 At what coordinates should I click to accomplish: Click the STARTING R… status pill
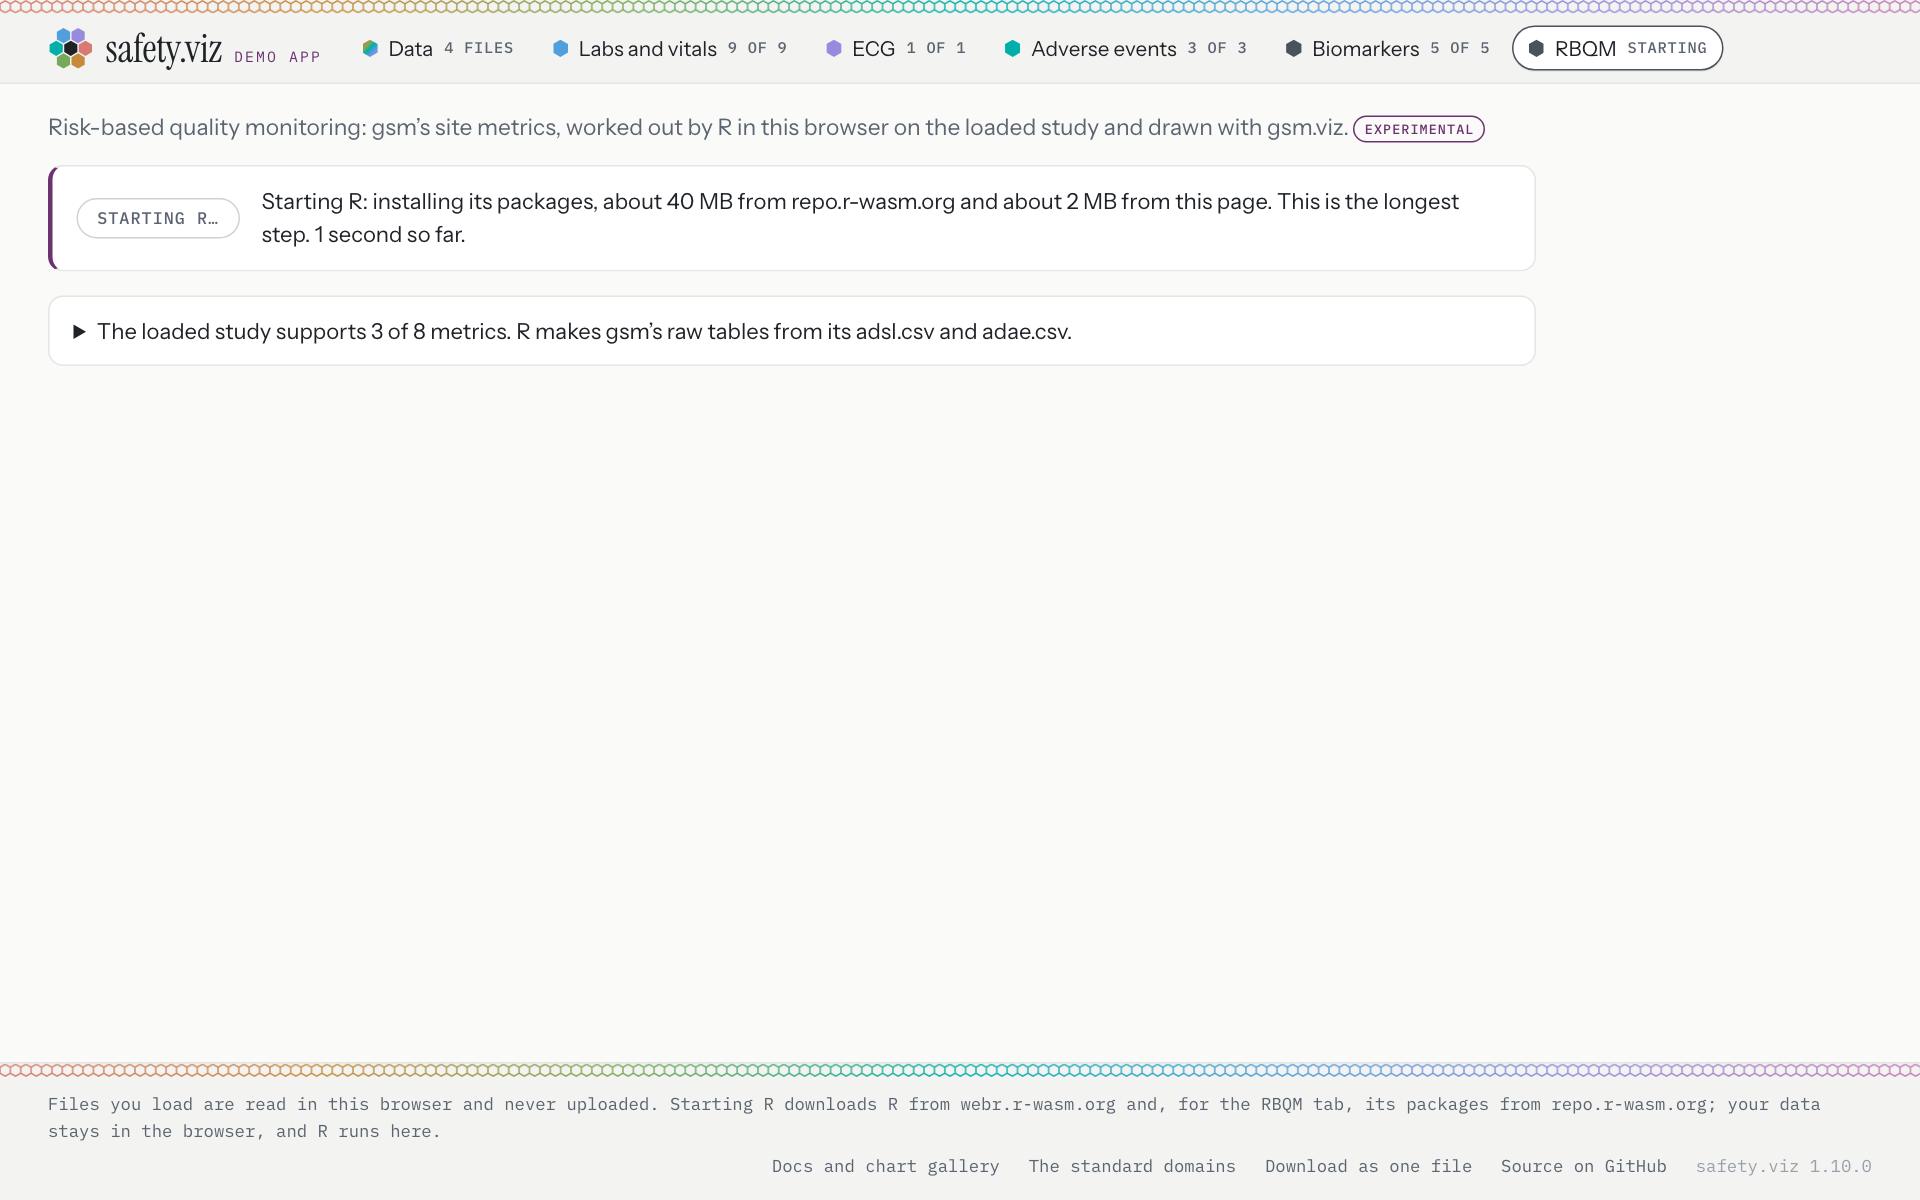[x=158, y=218]
